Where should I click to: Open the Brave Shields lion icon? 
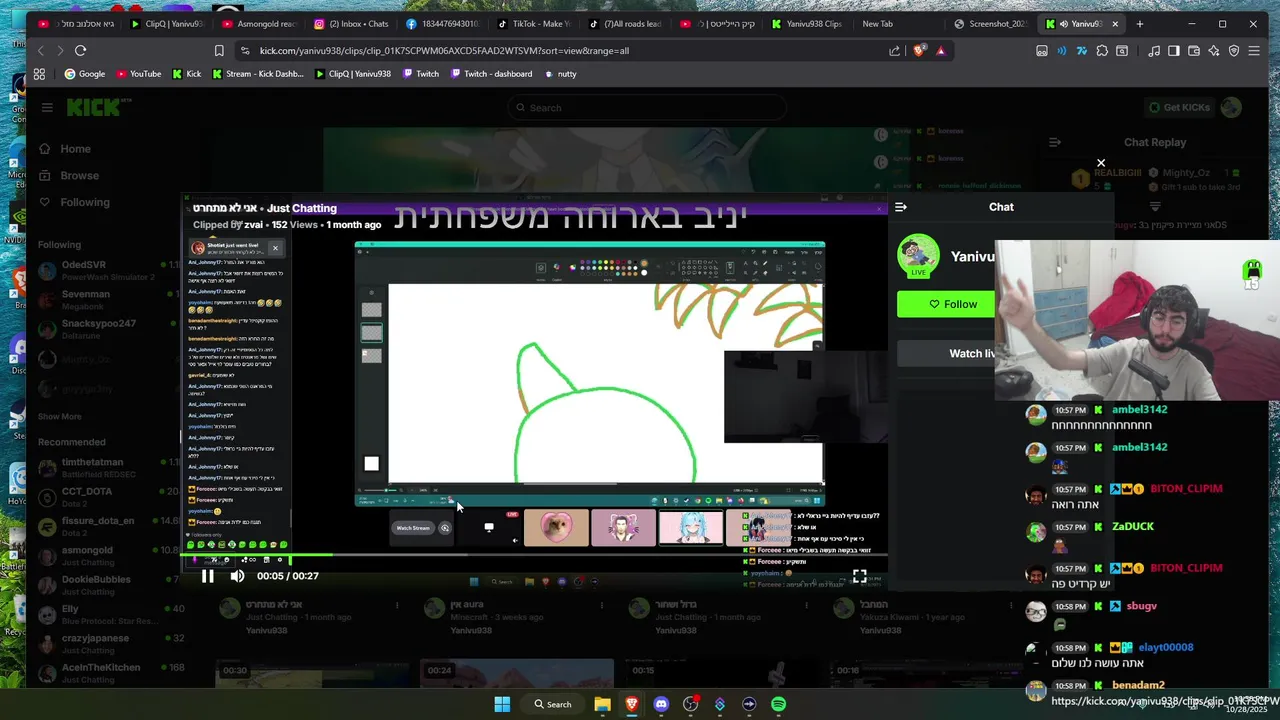tap(919, 51)
